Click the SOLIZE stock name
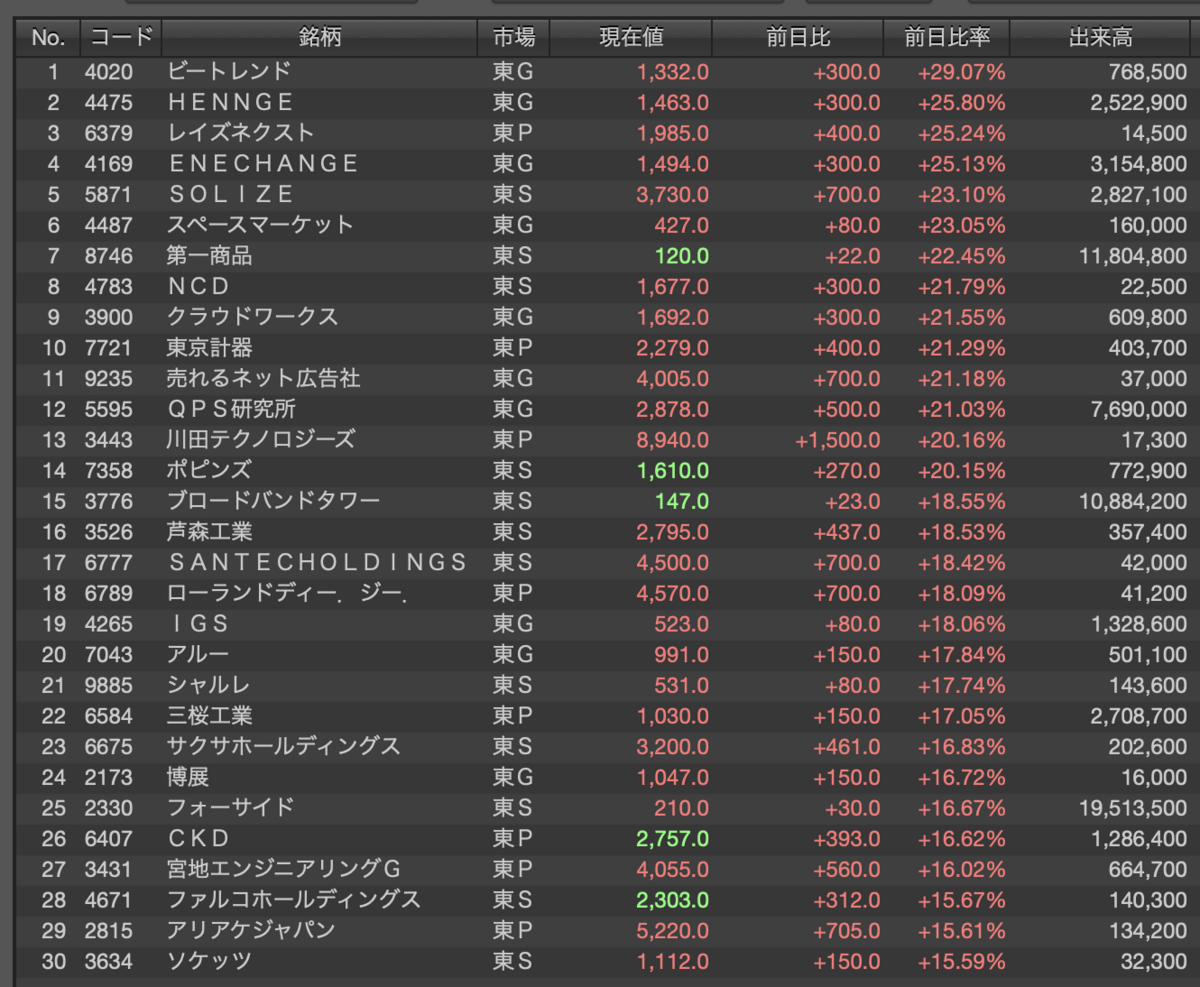1200x987 pixels. pyautogui.click(x=231, y=194)
